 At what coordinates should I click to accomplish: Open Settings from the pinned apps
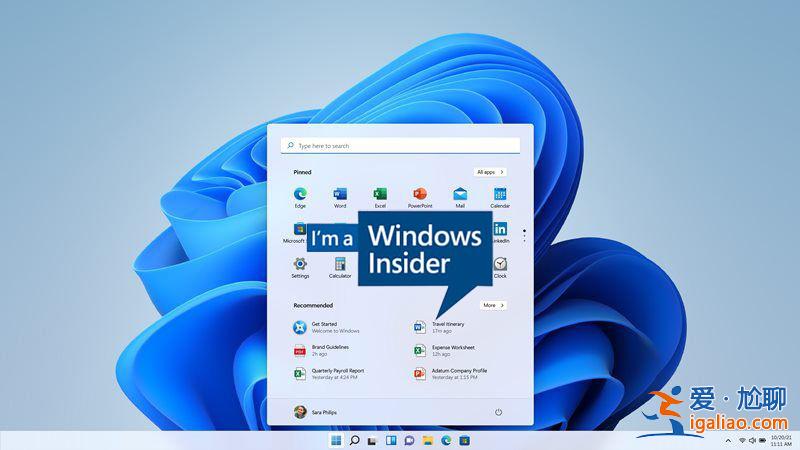(x=300, y=265)
